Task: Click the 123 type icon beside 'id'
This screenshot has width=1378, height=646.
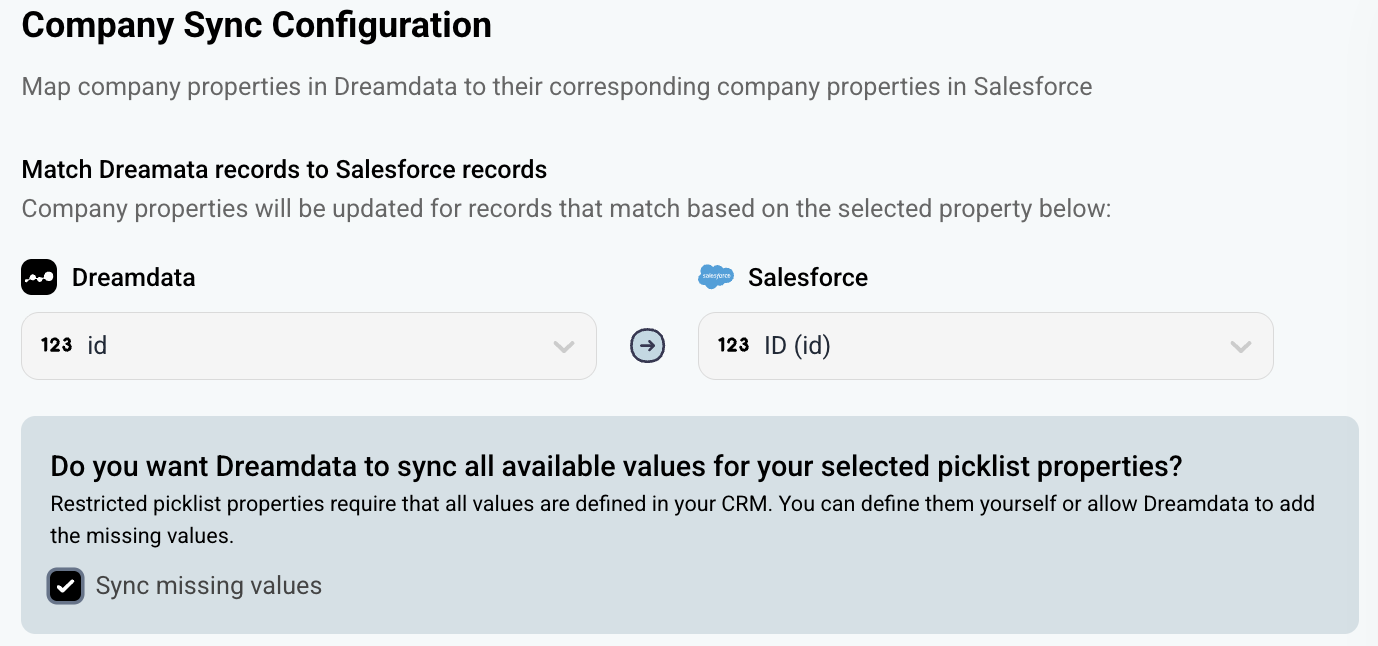Action: pos(57,346)
